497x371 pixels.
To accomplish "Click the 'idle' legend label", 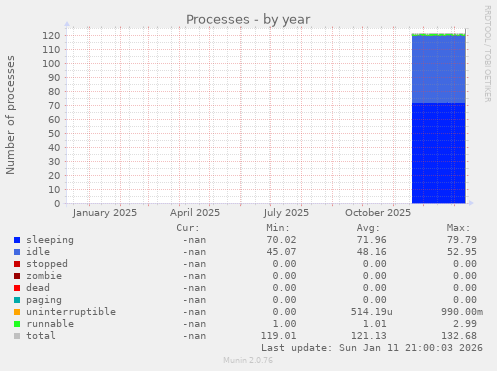I will tap(38, 252).
